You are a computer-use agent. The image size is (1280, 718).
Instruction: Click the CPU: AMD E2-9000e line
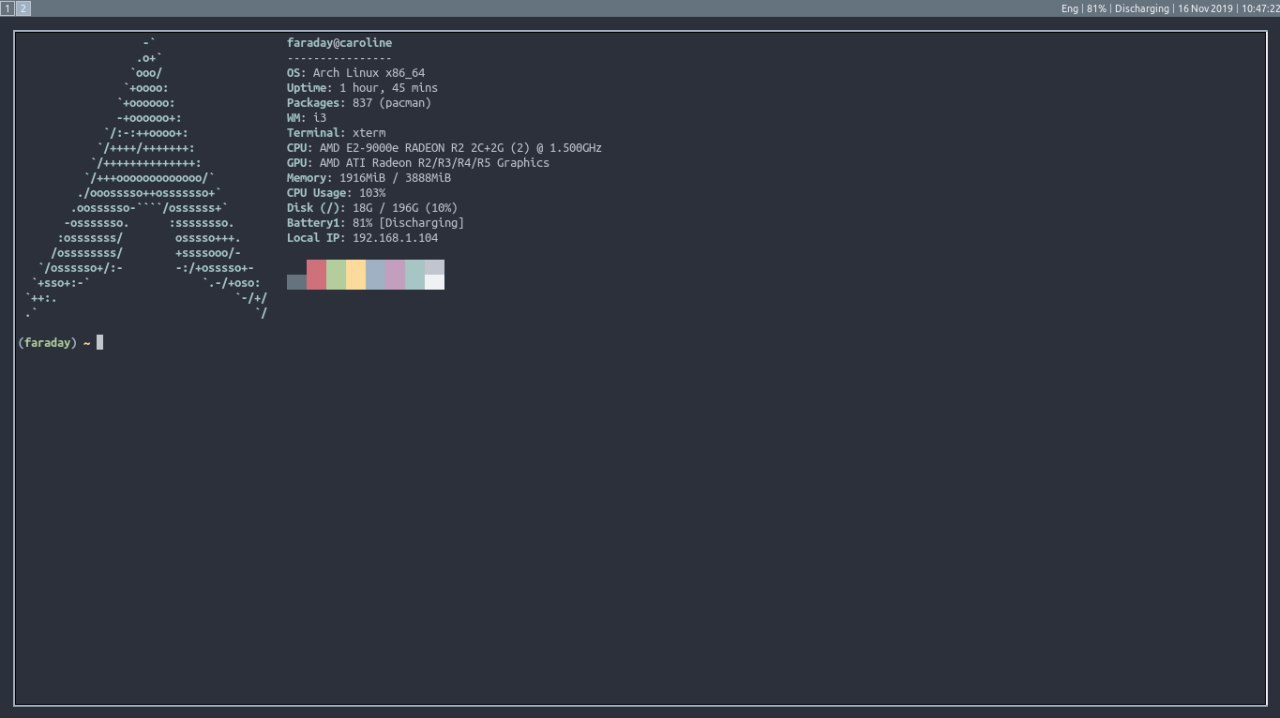coord(444,148)
